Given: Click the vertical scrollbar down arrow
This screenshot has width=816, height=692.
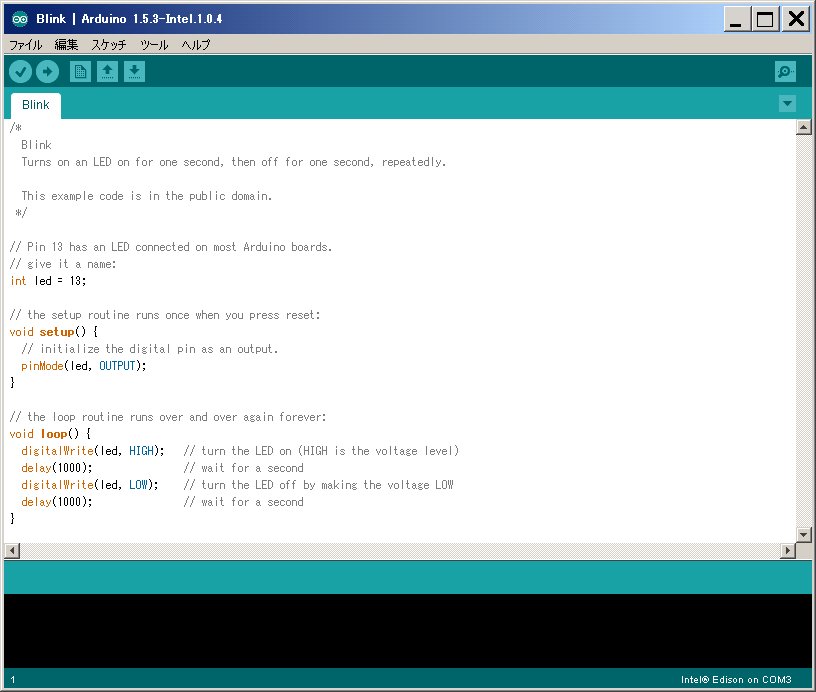Looking at the screenshot, I should [804, 534].
